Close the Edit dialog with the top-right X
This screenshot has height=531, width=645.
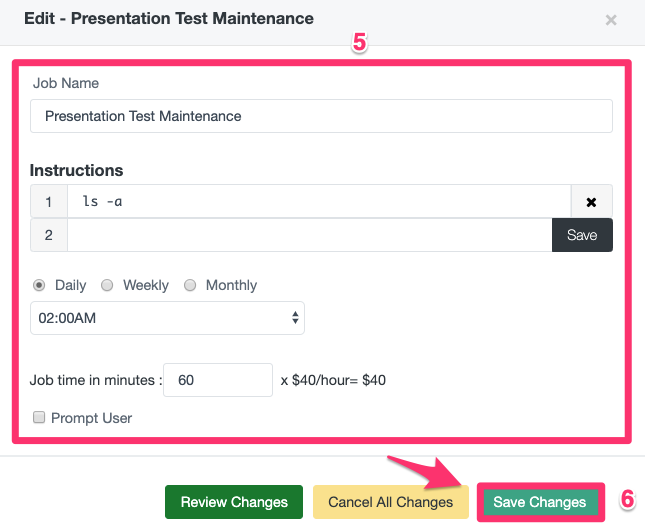[611, 19]
